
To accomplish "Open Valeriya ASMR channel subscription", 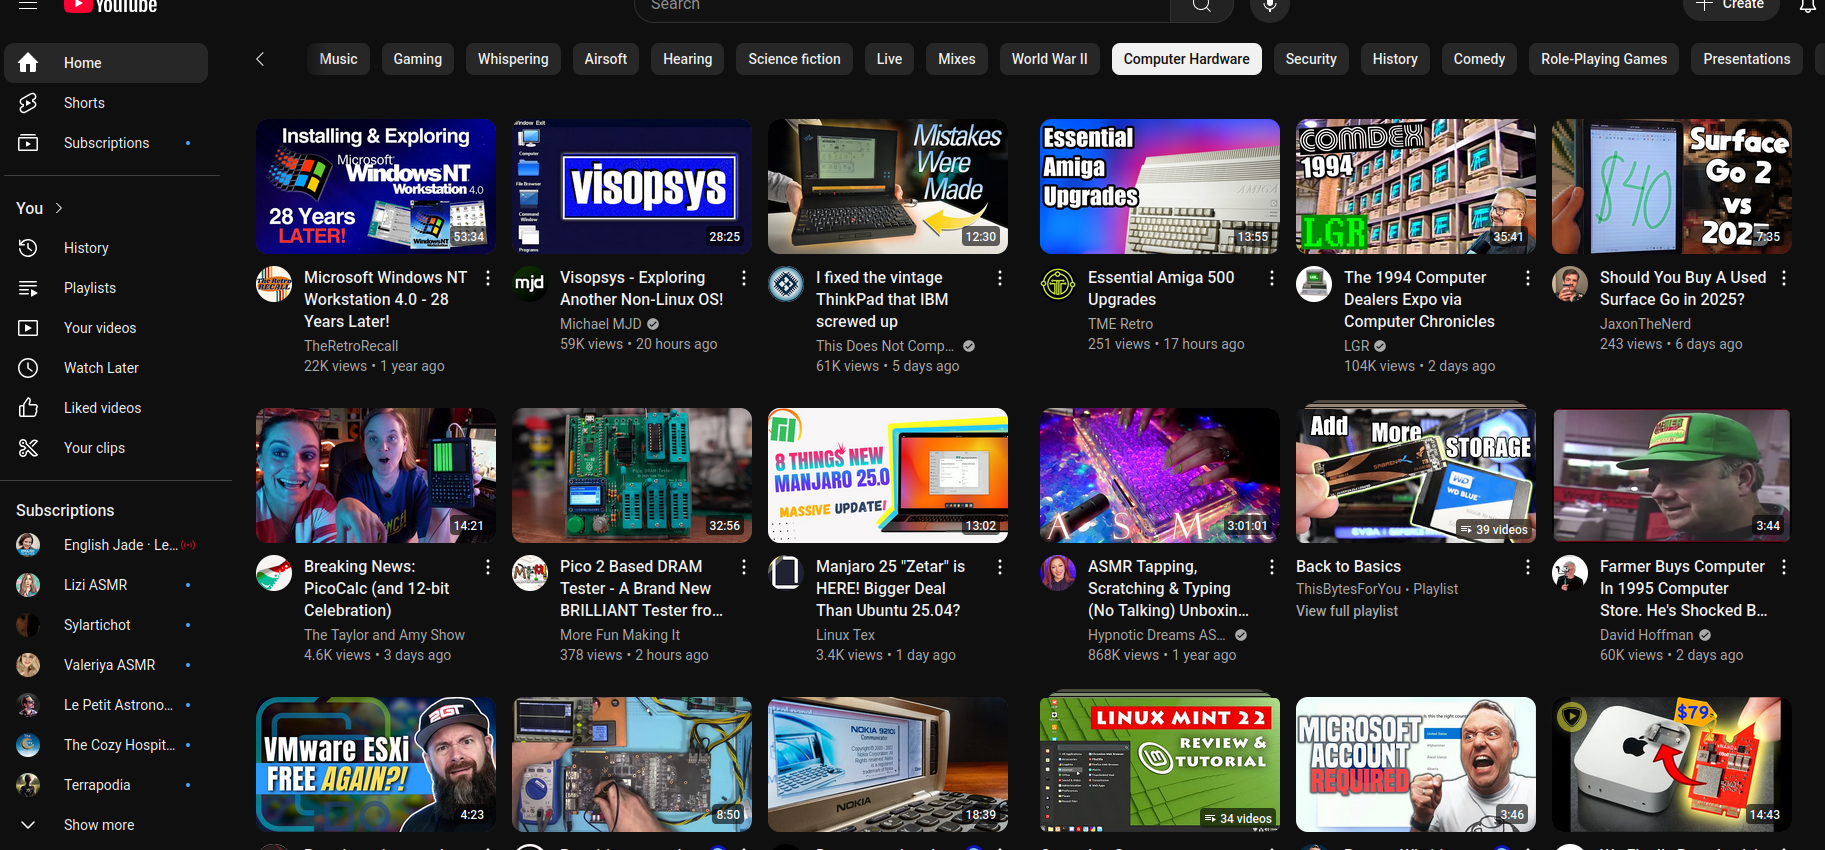I will (x=106, y=665).
